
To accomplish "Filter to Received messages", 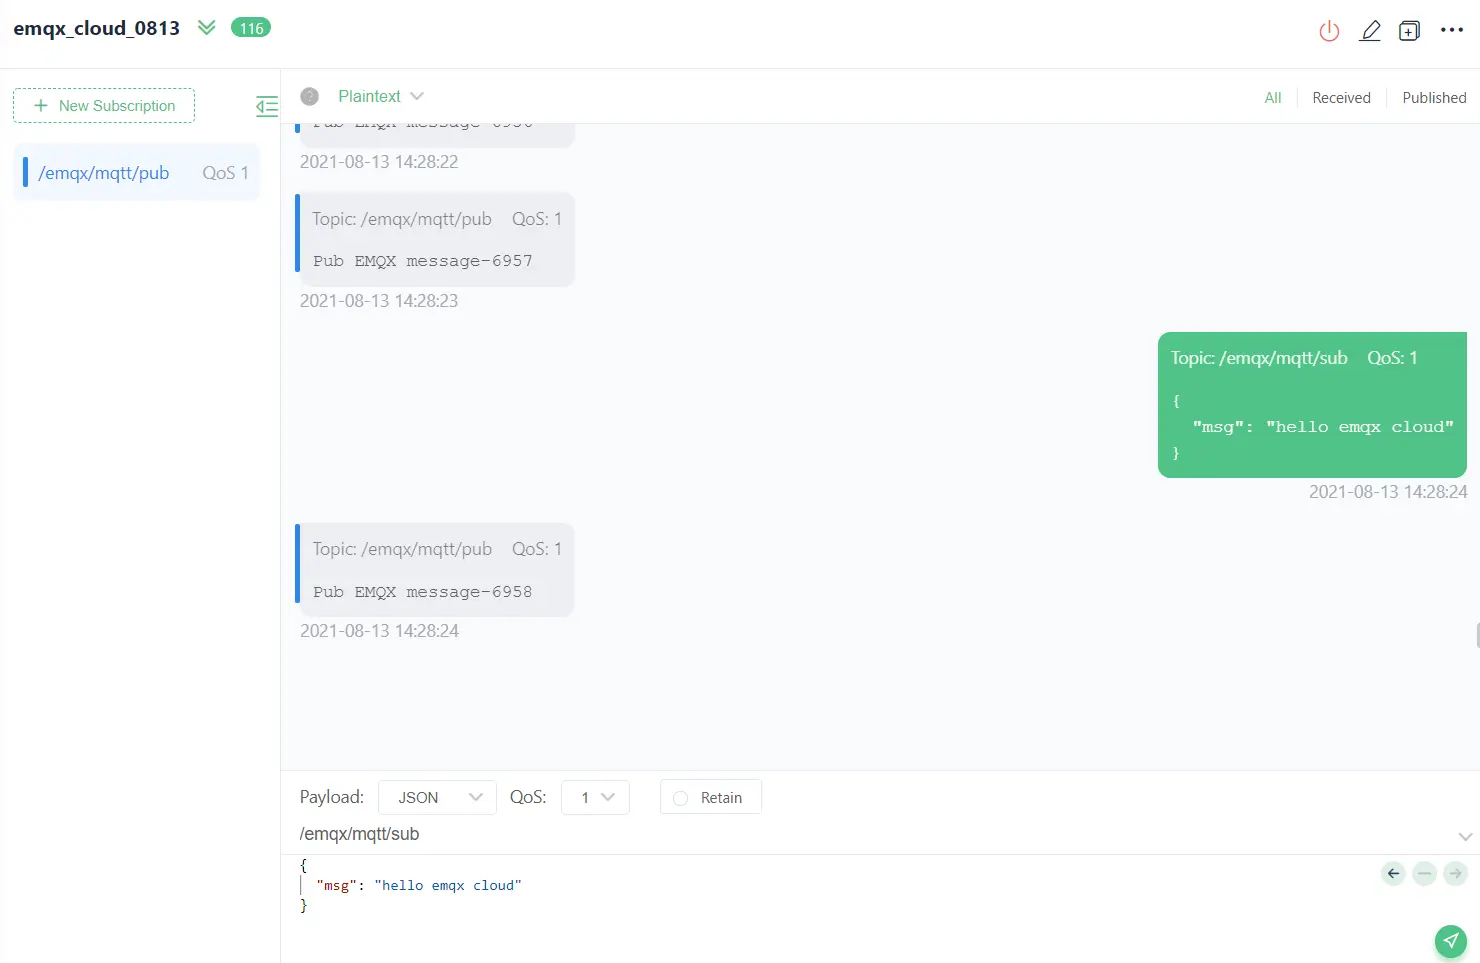I will click(1341, 98).
